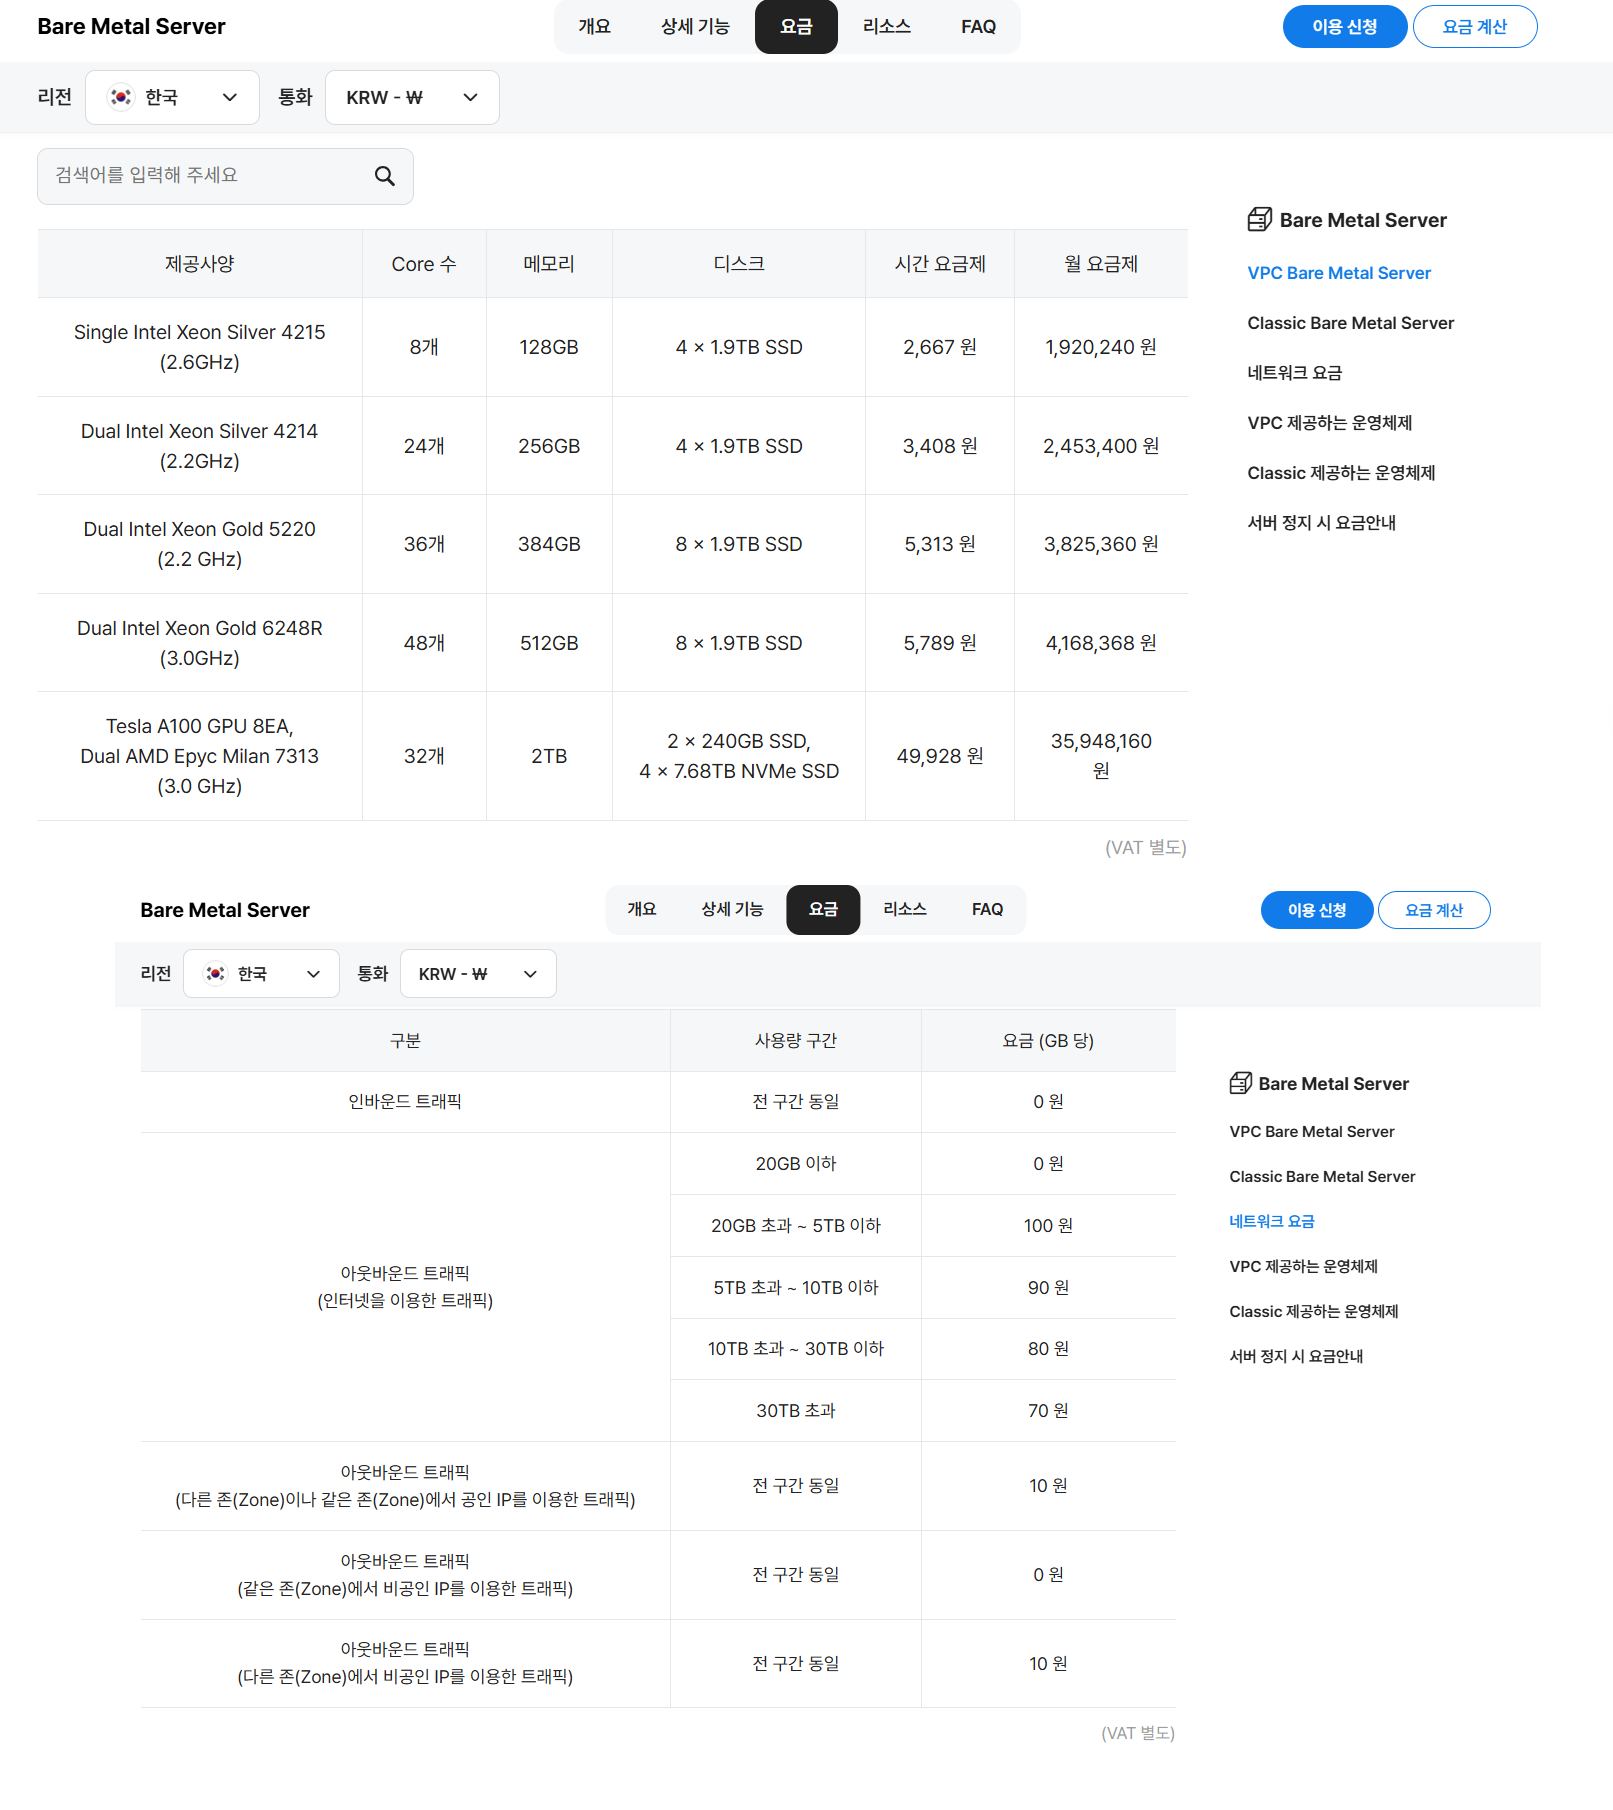Go to the 리소스 tab in the lower navigation
Image resolution: width=1613 pixels, height=1810 pixels.
pos(904,909)
